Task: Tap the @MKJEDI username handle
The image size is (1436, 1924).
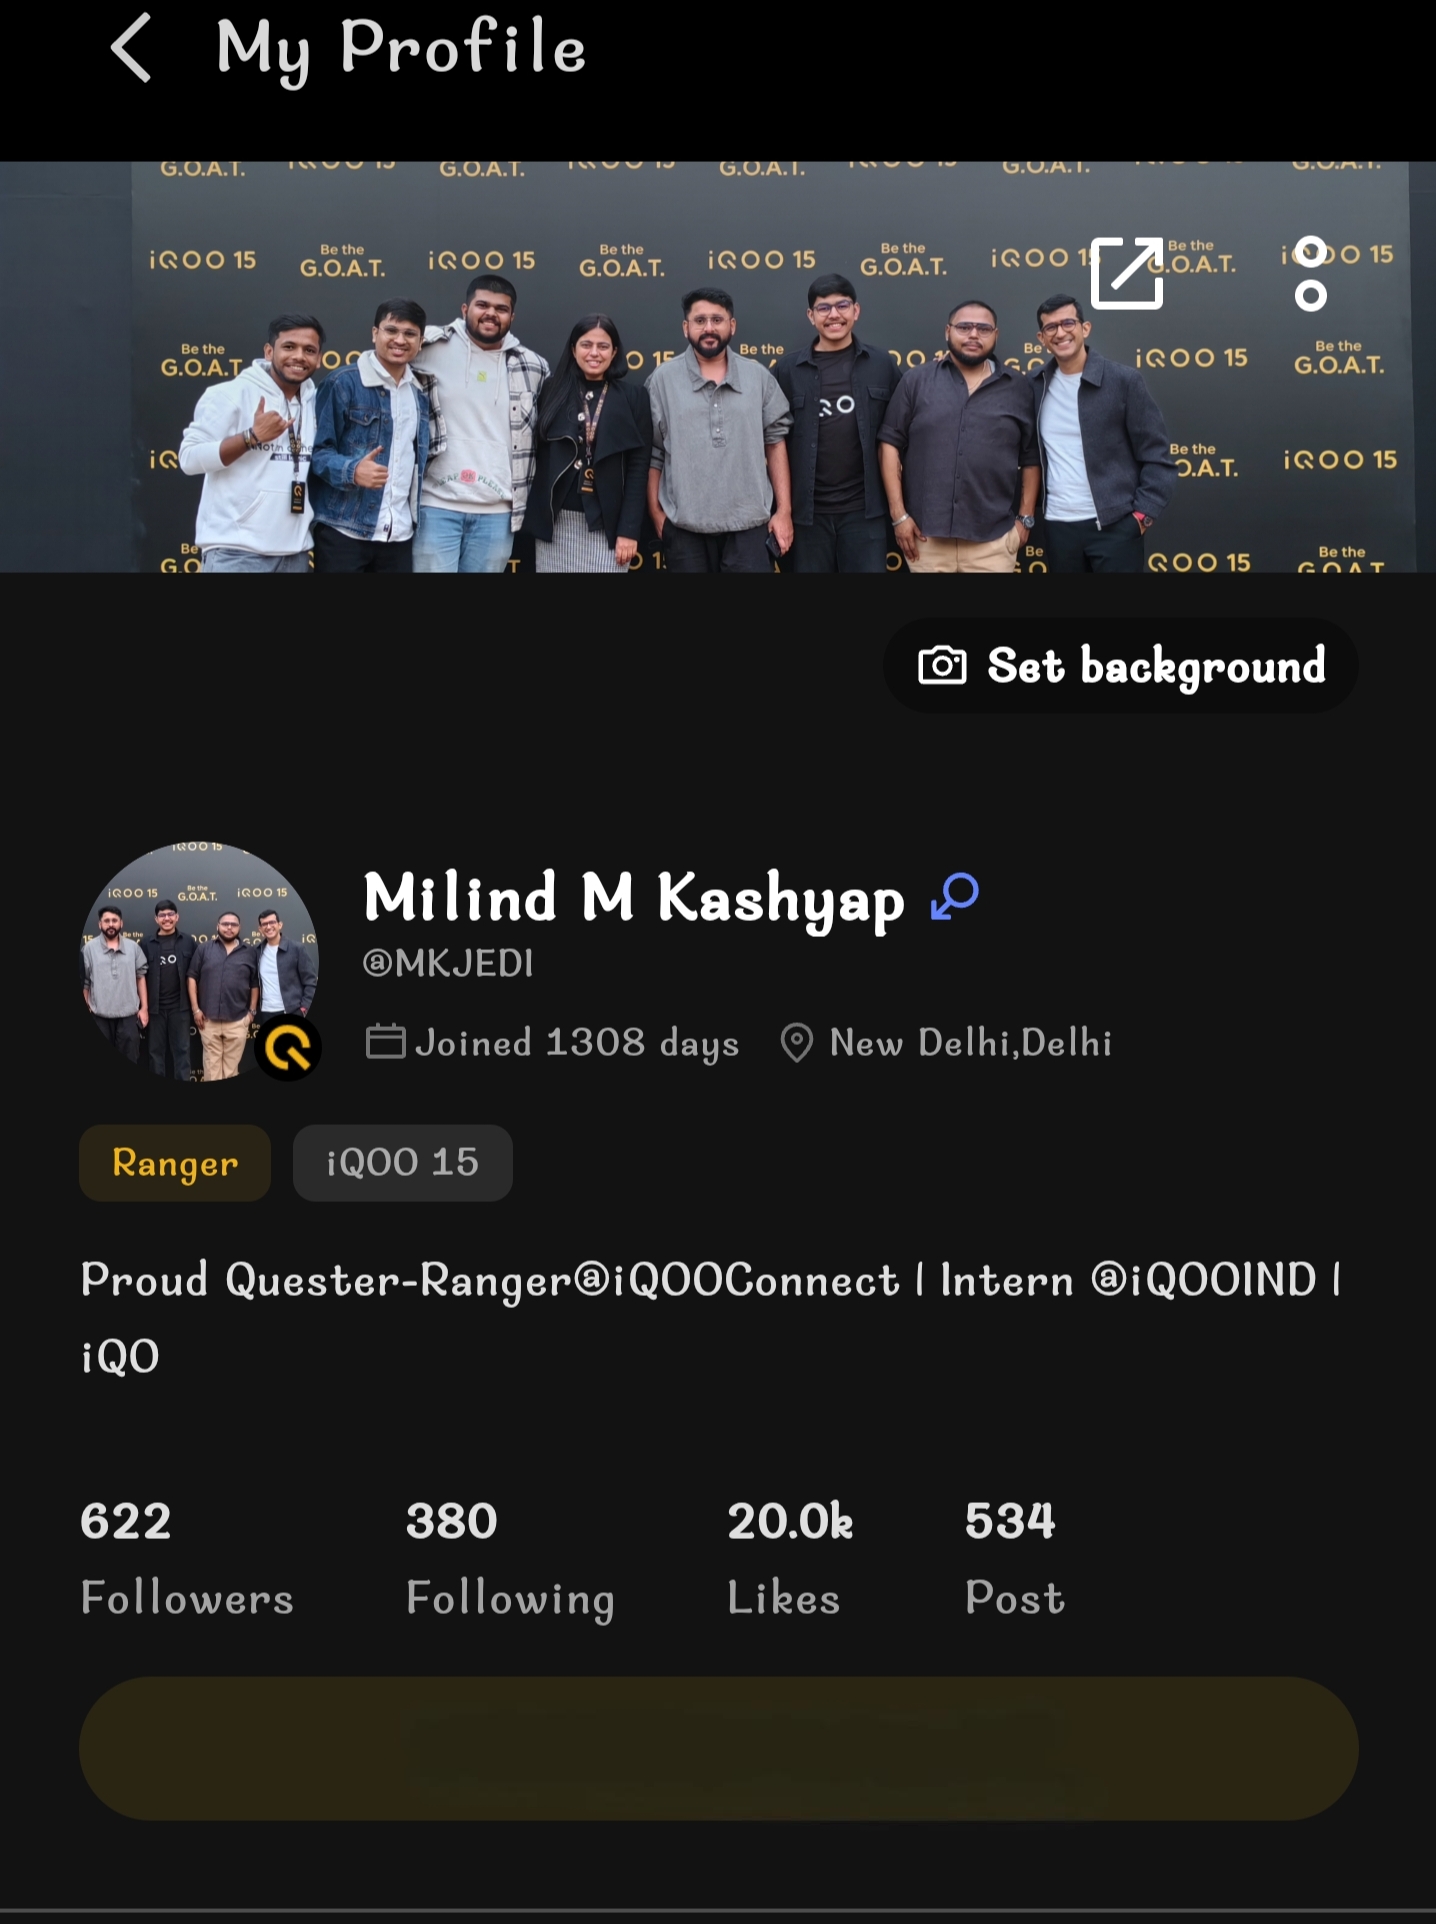Action: pos(448,963)
